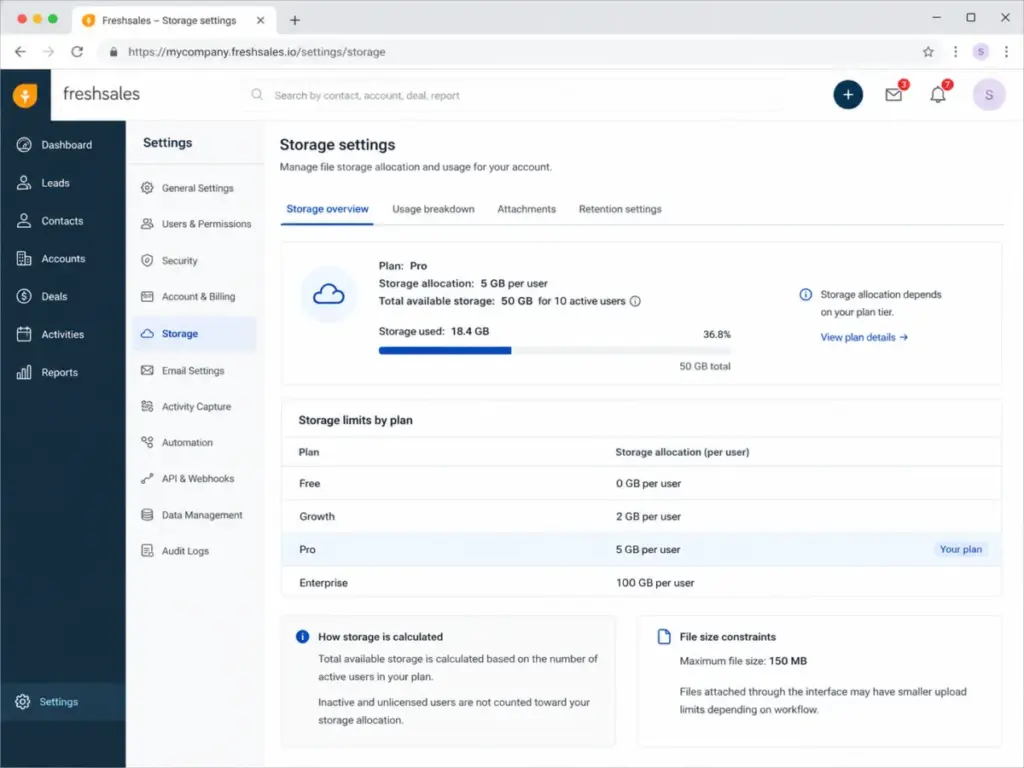Open Automation settings
Image resolution: width=1024 pixels, height=768 pixels.
pyautogui.click(x=177, y=442)
